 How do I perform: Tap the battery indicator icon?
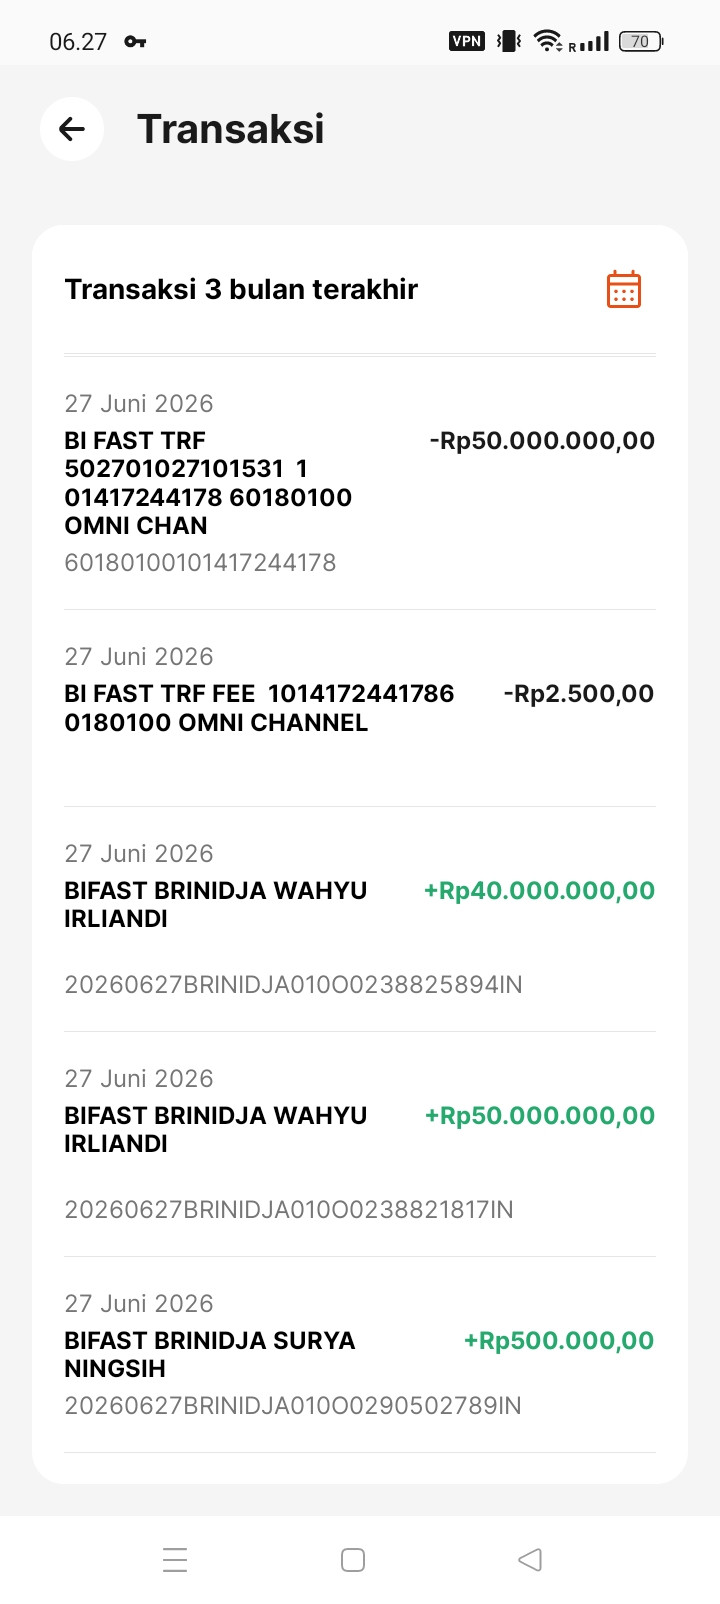tap(641, 41)
